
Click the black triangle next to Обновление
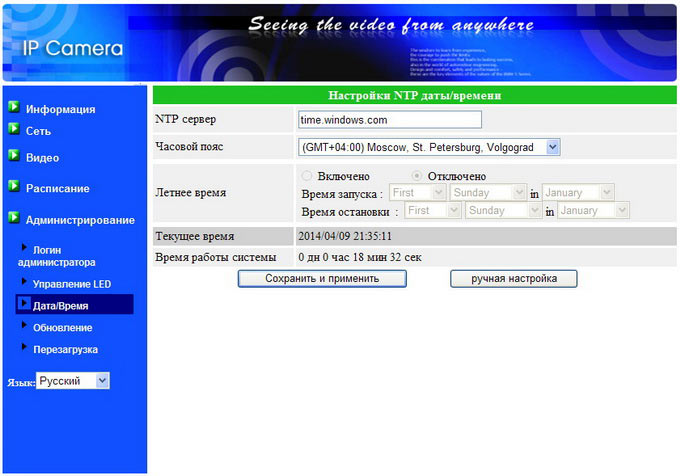24,325
